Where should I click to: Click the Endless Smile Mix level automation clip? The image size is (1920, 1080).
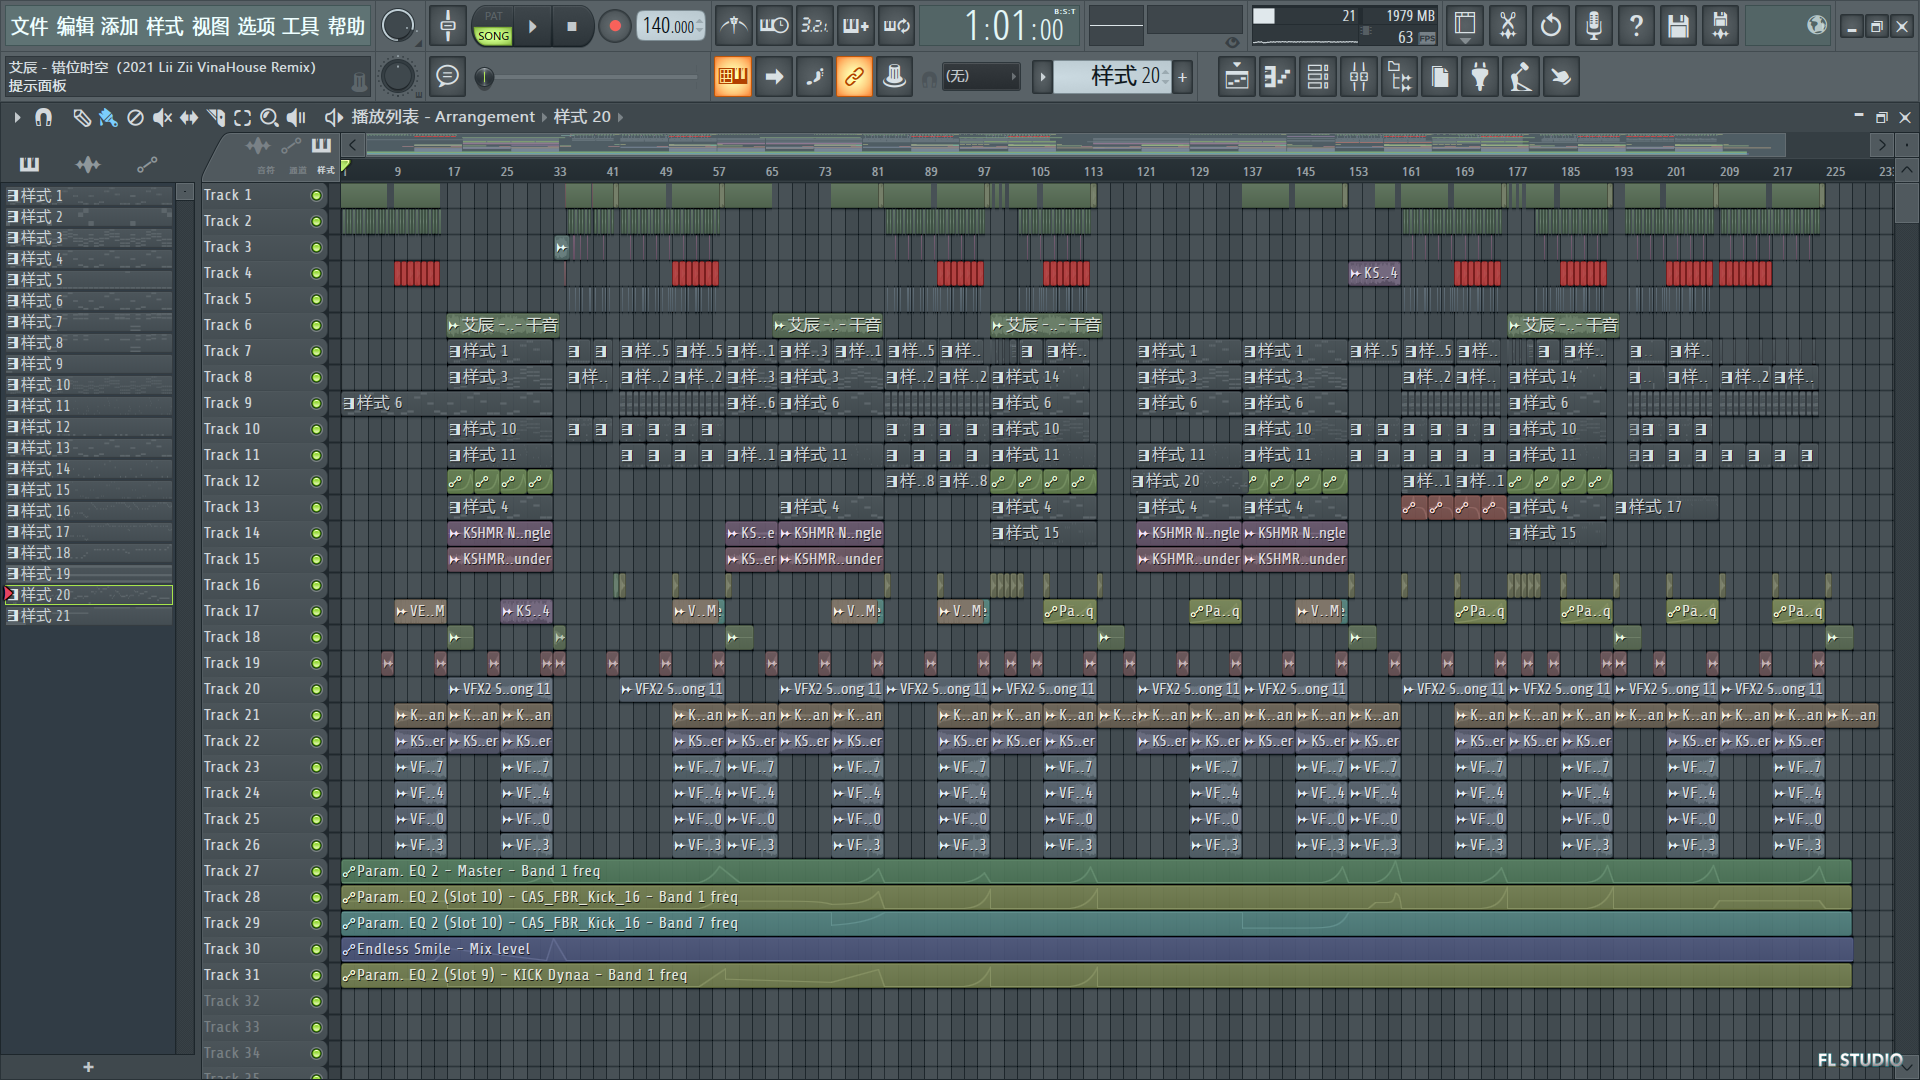click(1097, 949)
